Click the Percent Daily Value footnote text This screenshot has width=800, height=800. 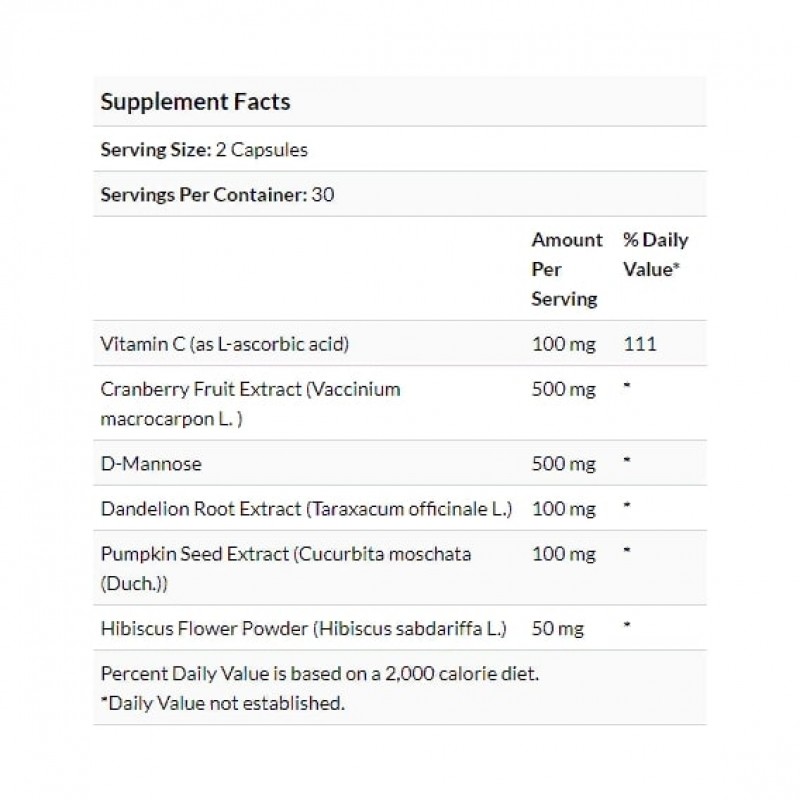coord(320,673)
